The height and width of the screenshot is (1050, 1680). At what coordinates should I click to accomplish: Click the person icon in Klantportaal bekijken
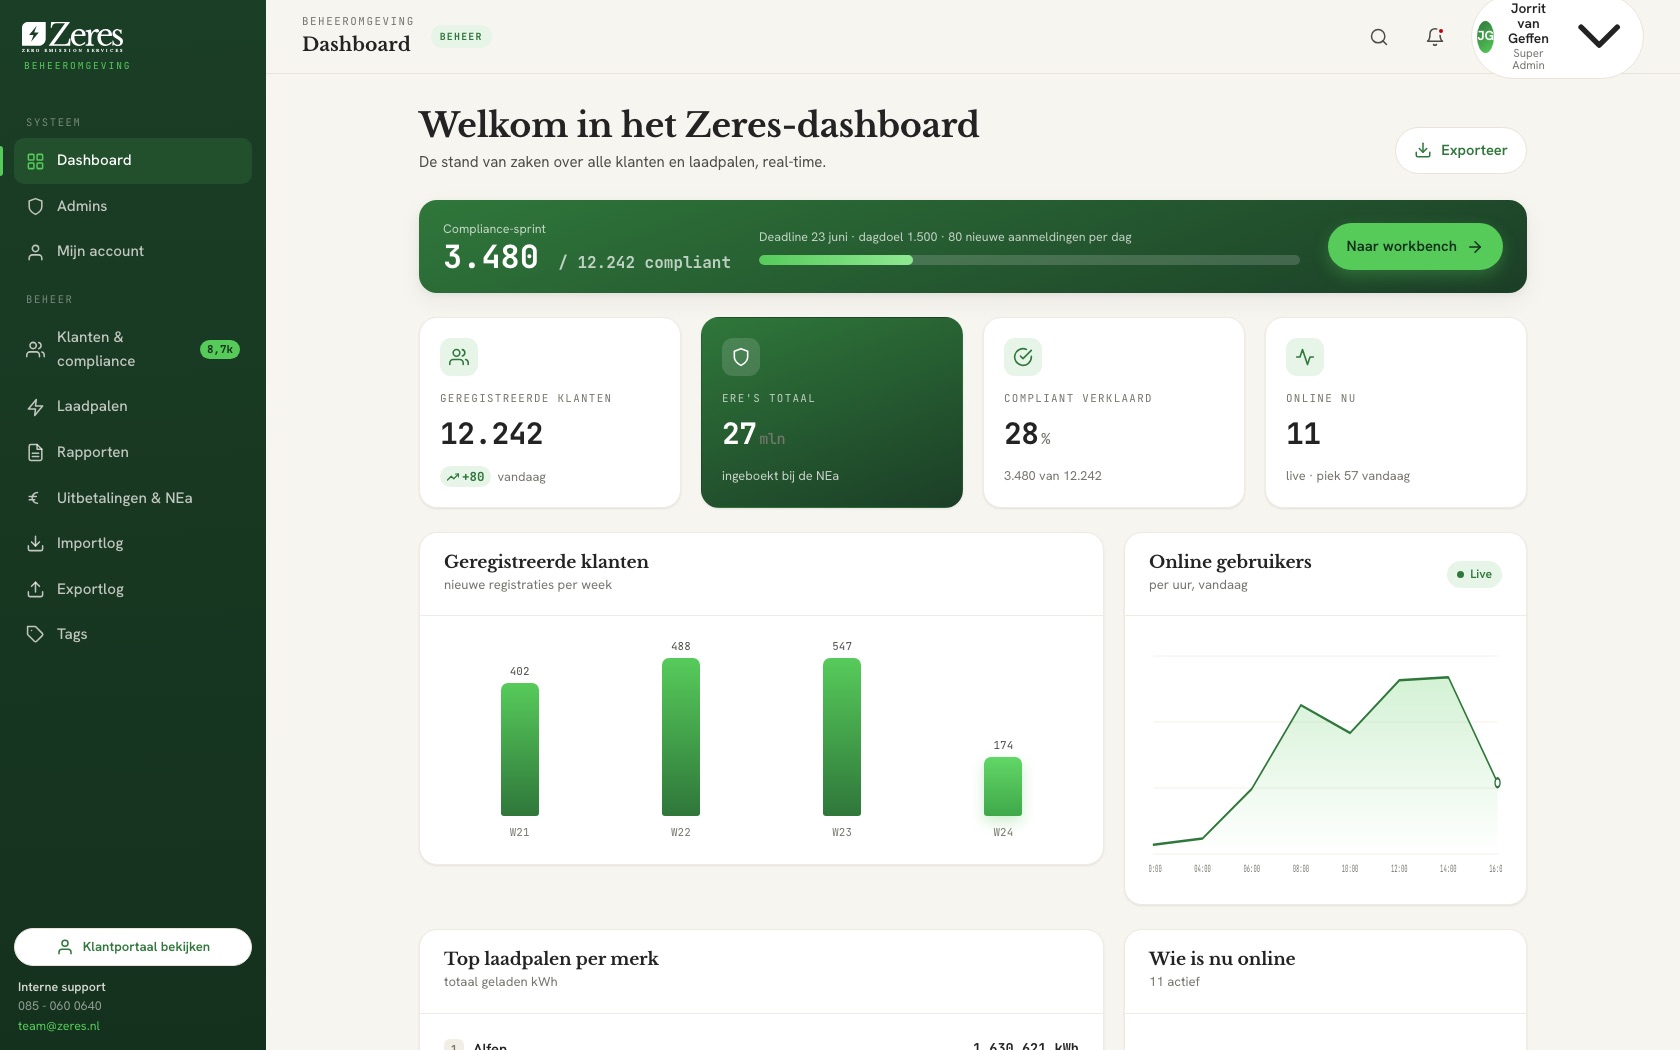click(x=65, y=947)
